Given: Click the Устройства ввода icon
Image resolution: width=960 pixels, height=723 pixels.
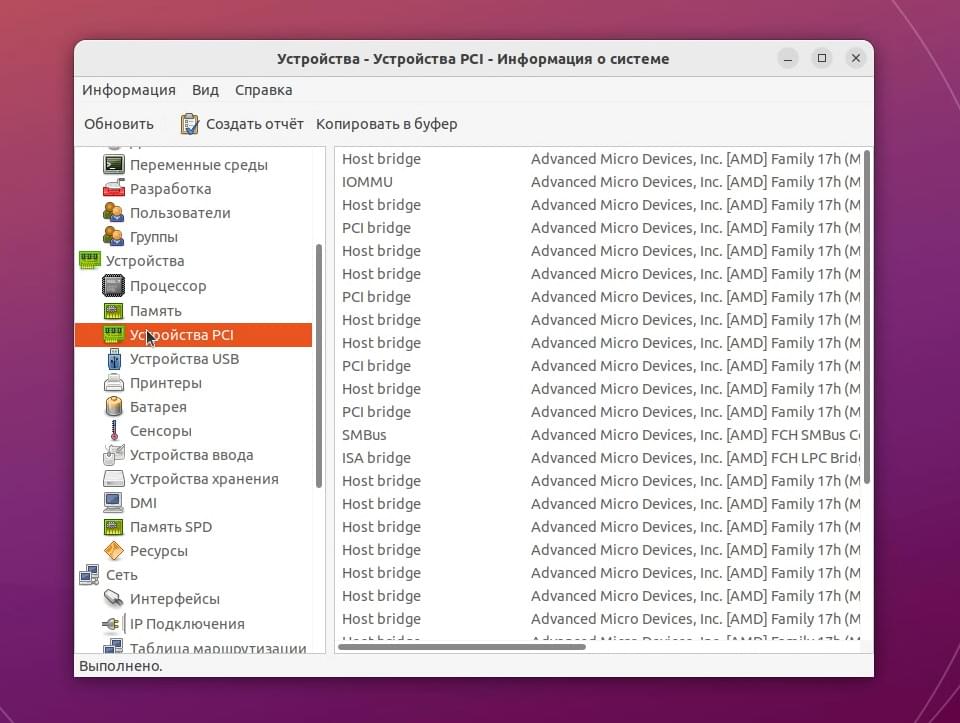Looking at the screenshot, I should (114, 455).
